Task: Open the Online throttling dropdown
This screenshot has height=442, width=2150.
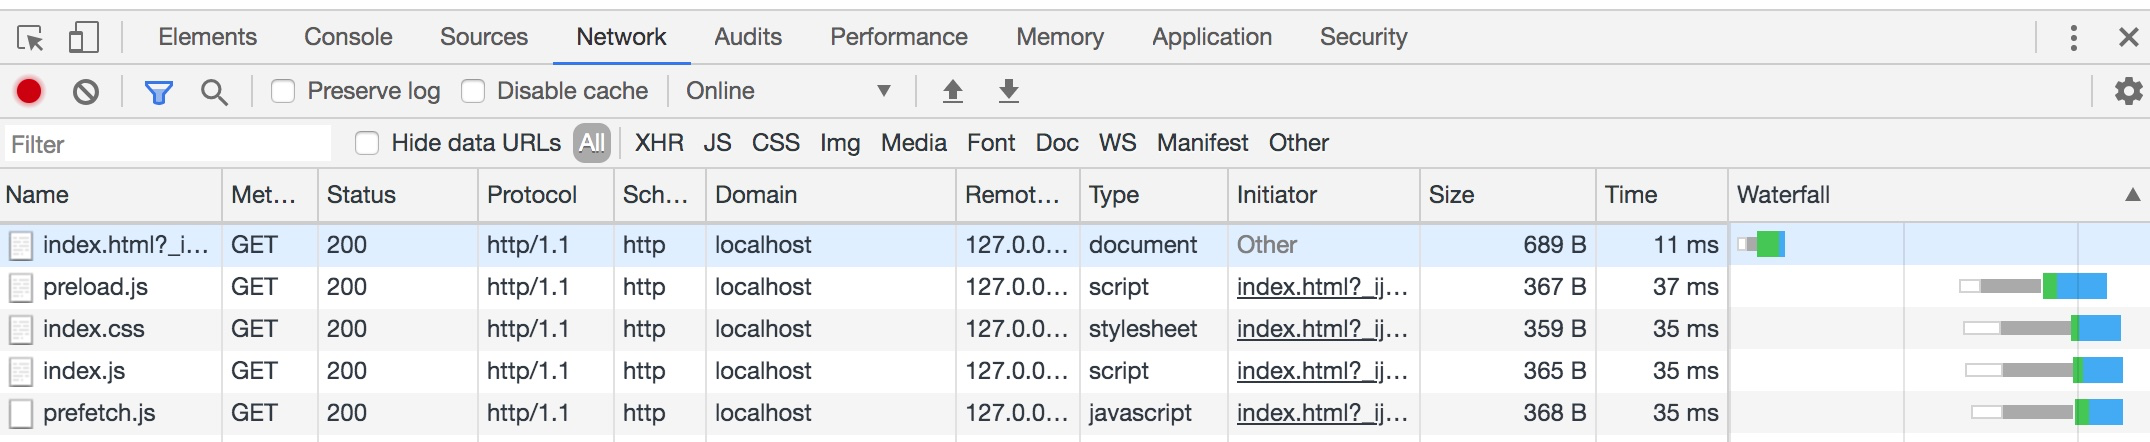Action: pos(787,91)
